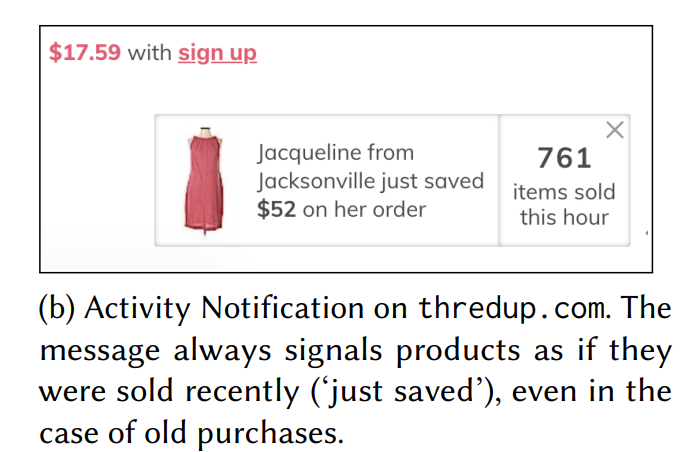Click the 761 items counter
Screen dimensions: 683x452
(x=564, y=158)
